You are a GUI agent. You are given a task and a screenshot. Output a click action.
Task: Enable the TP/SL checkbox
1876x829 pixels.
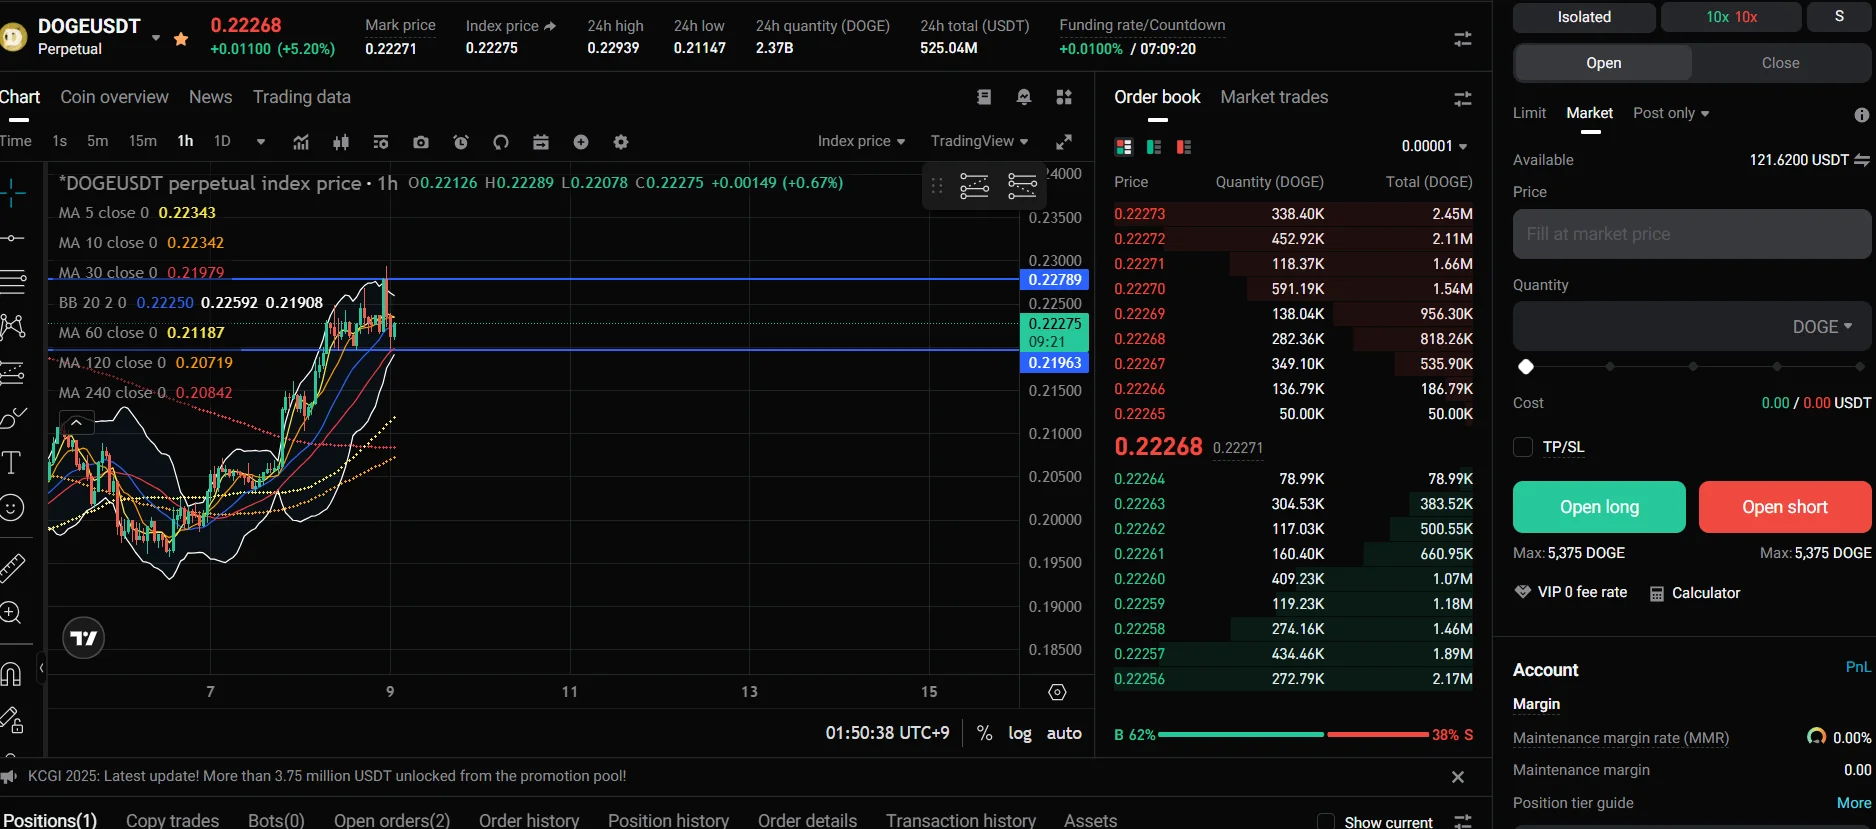(1523, 447)
